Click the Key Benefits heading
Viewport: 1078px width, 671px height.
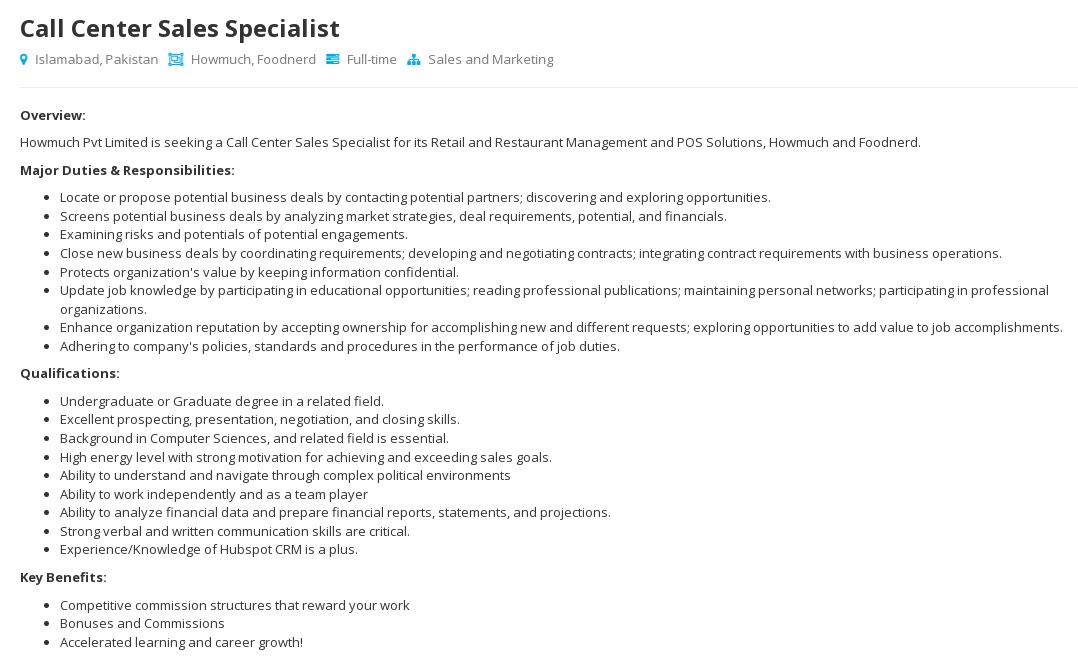(63, 577)
